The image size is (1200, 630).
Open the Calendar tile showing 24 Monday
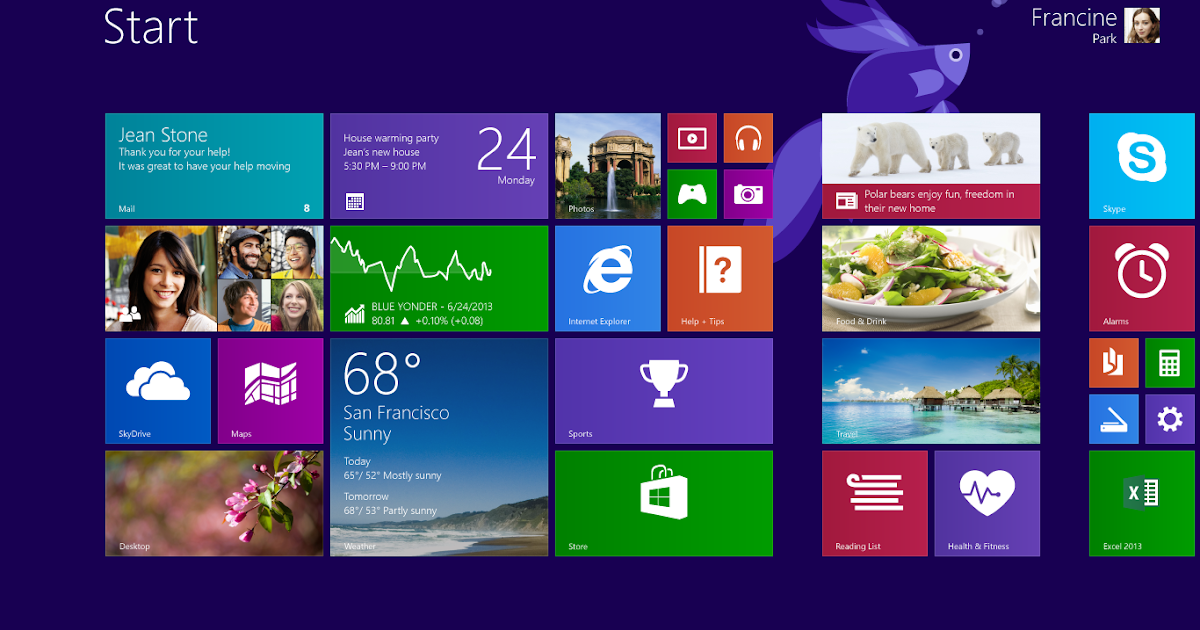[439, 166]
